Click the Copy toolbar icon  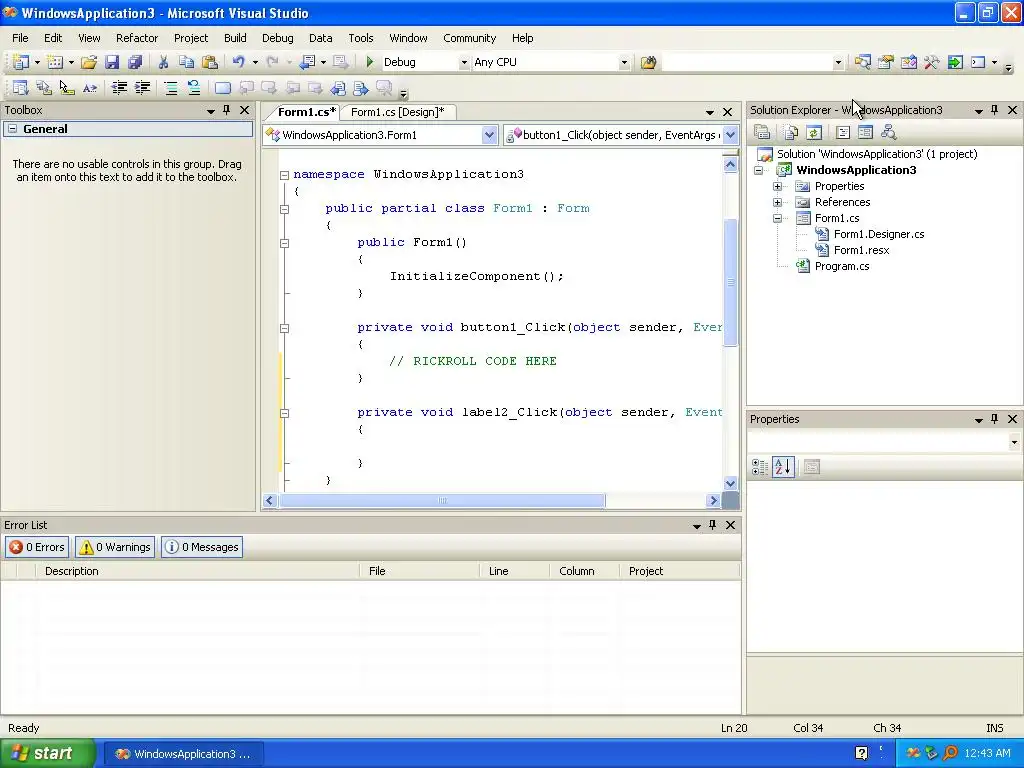pos(187,62)
